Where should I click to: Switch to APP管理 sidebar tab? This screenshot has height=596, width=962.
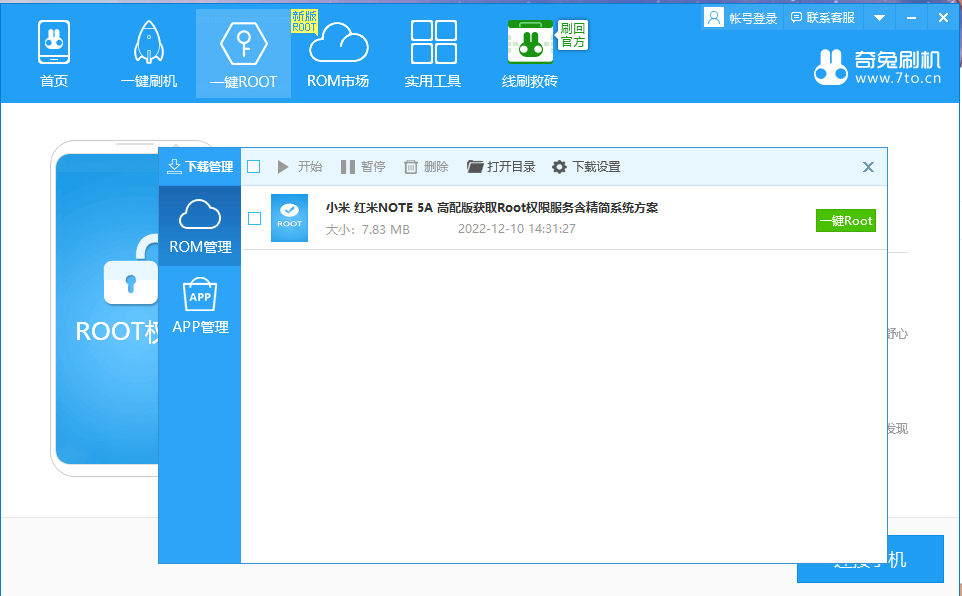(x=200, y=306)
